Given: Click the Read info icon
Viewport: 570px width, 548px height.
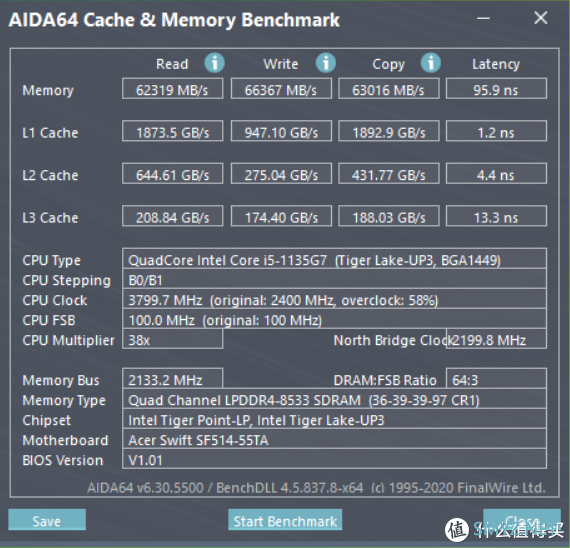Looking at the screenshot, I should [x=214, y=63].
